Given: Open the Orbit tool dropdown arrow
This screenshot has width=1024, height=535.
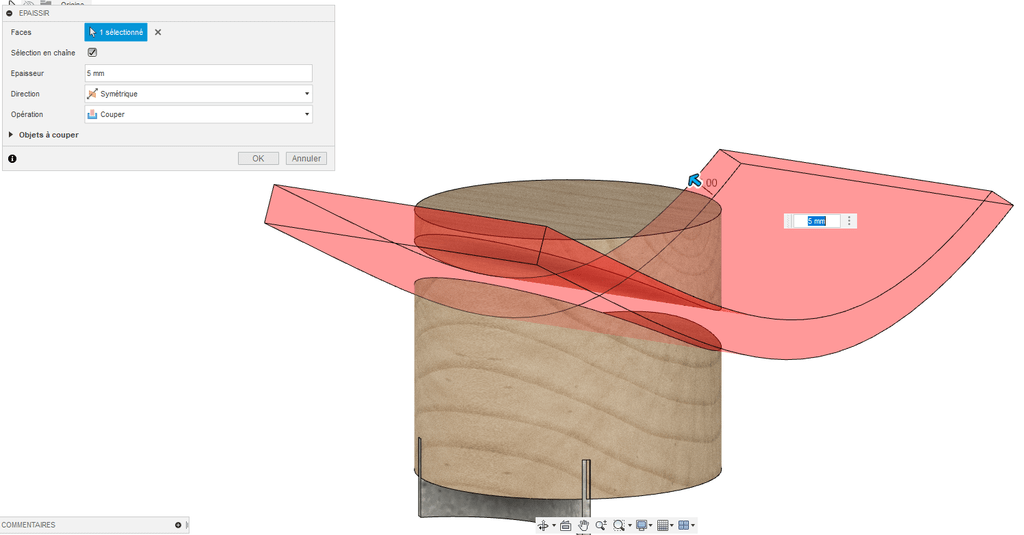Looking at the screenshot, I should pos(554,525).
